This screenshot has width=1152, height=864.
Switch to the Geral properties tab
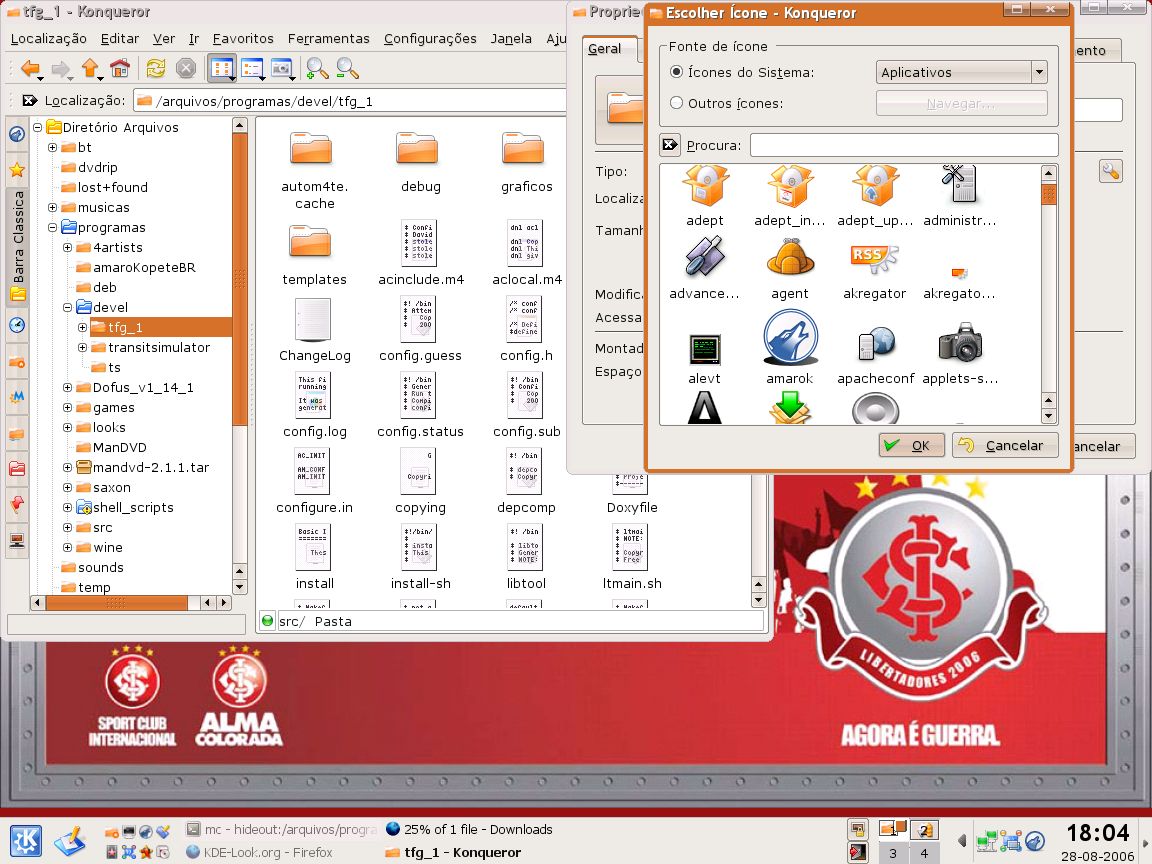(x=605, y=48)
